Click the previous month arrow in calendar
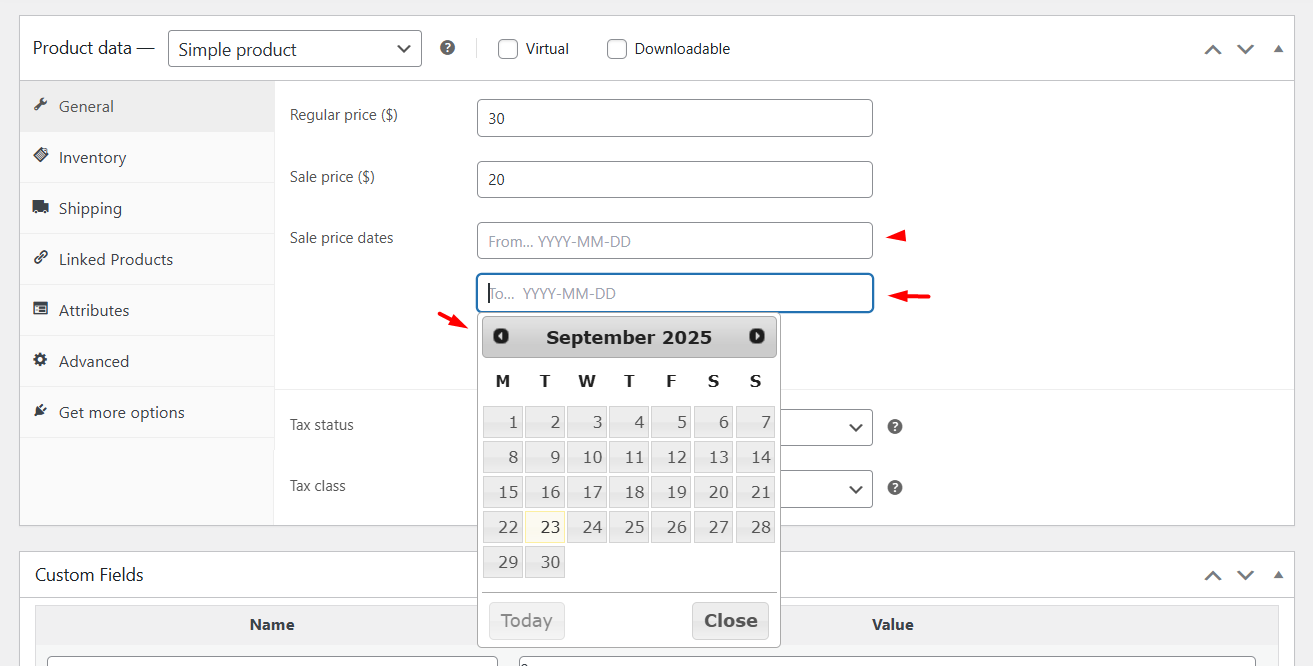The image size is (1313, 666). point(501,337)
